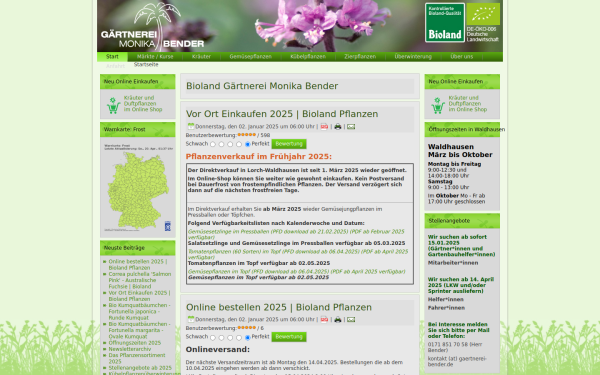Image resolution: width=600 pixels, height=375 pixels.
Task: Click right sidebar shopping cart icon
Action: tap(438, 105)
